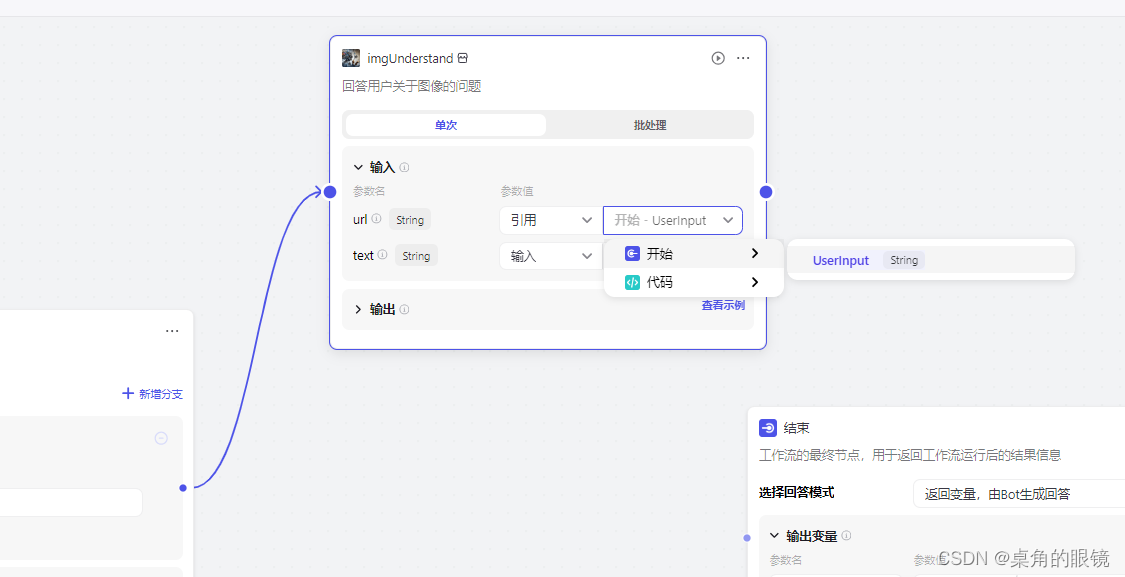Open the more options of the left branch node

point(172,331)
